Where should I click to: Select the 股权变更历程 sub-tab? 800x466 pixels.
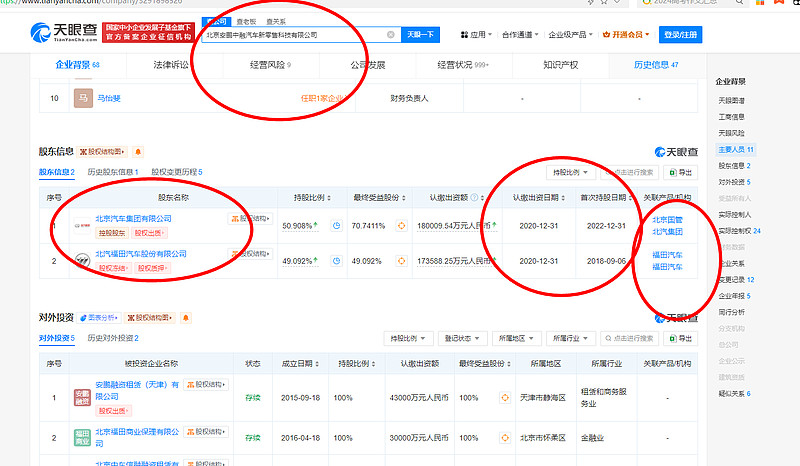(x=177, y=172)
